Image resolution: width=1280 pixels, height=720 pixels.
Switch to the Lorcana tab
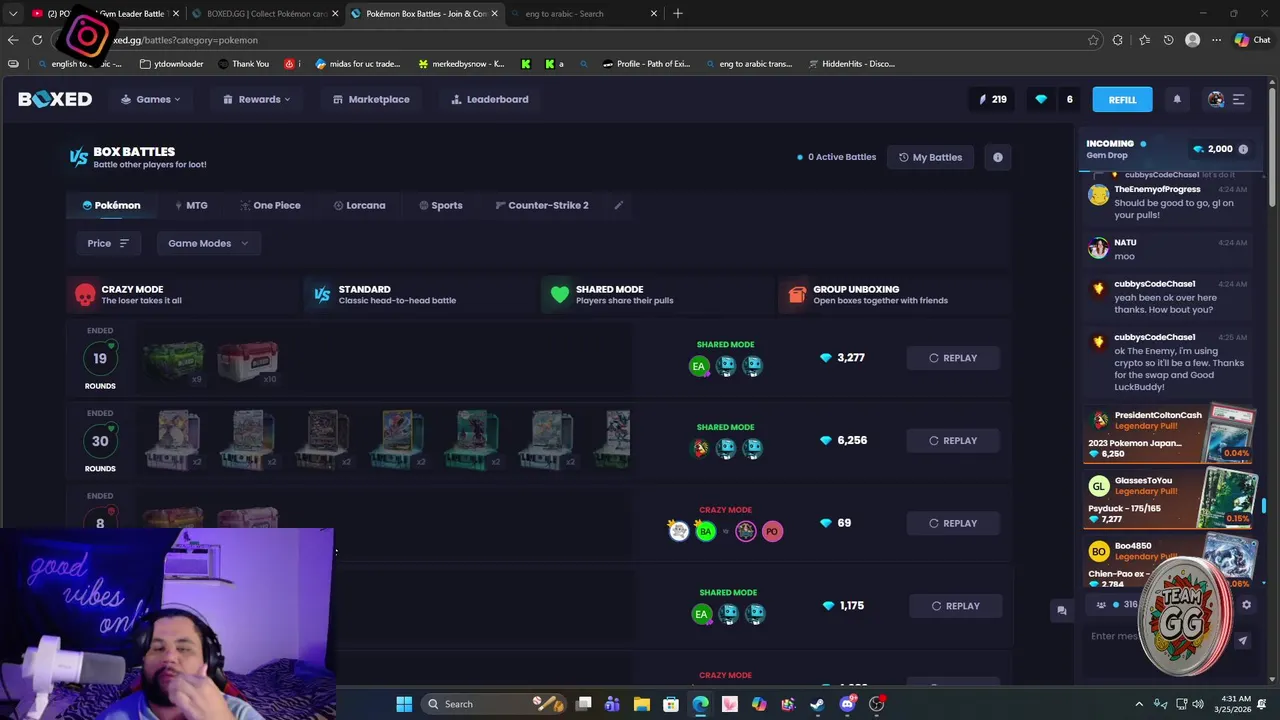359,205
